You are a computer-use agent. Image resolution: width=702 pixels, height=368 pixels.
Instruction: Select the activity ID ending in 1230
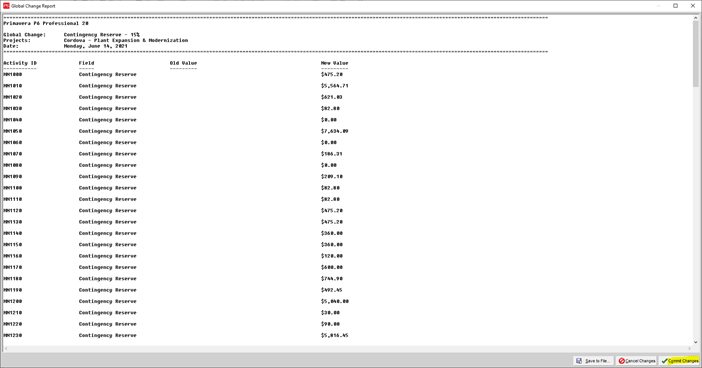pyautogui.click(x=13, y=335)
